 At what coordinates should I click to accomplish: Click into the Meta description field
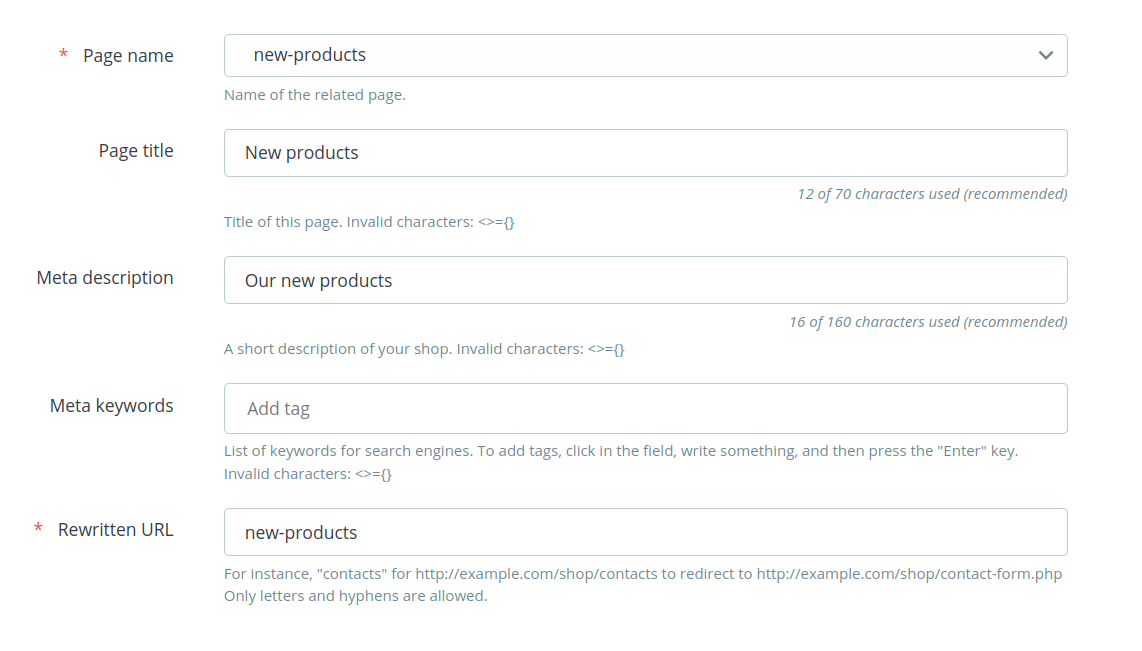645,280
